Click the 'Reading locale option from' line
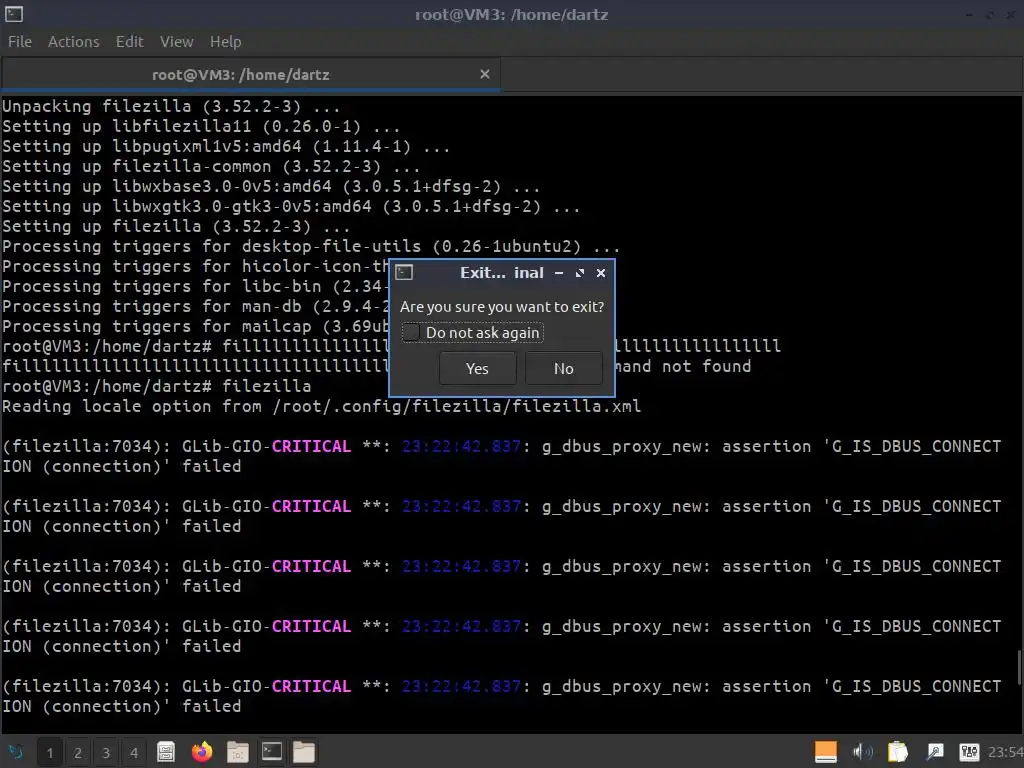 (321, 406)
